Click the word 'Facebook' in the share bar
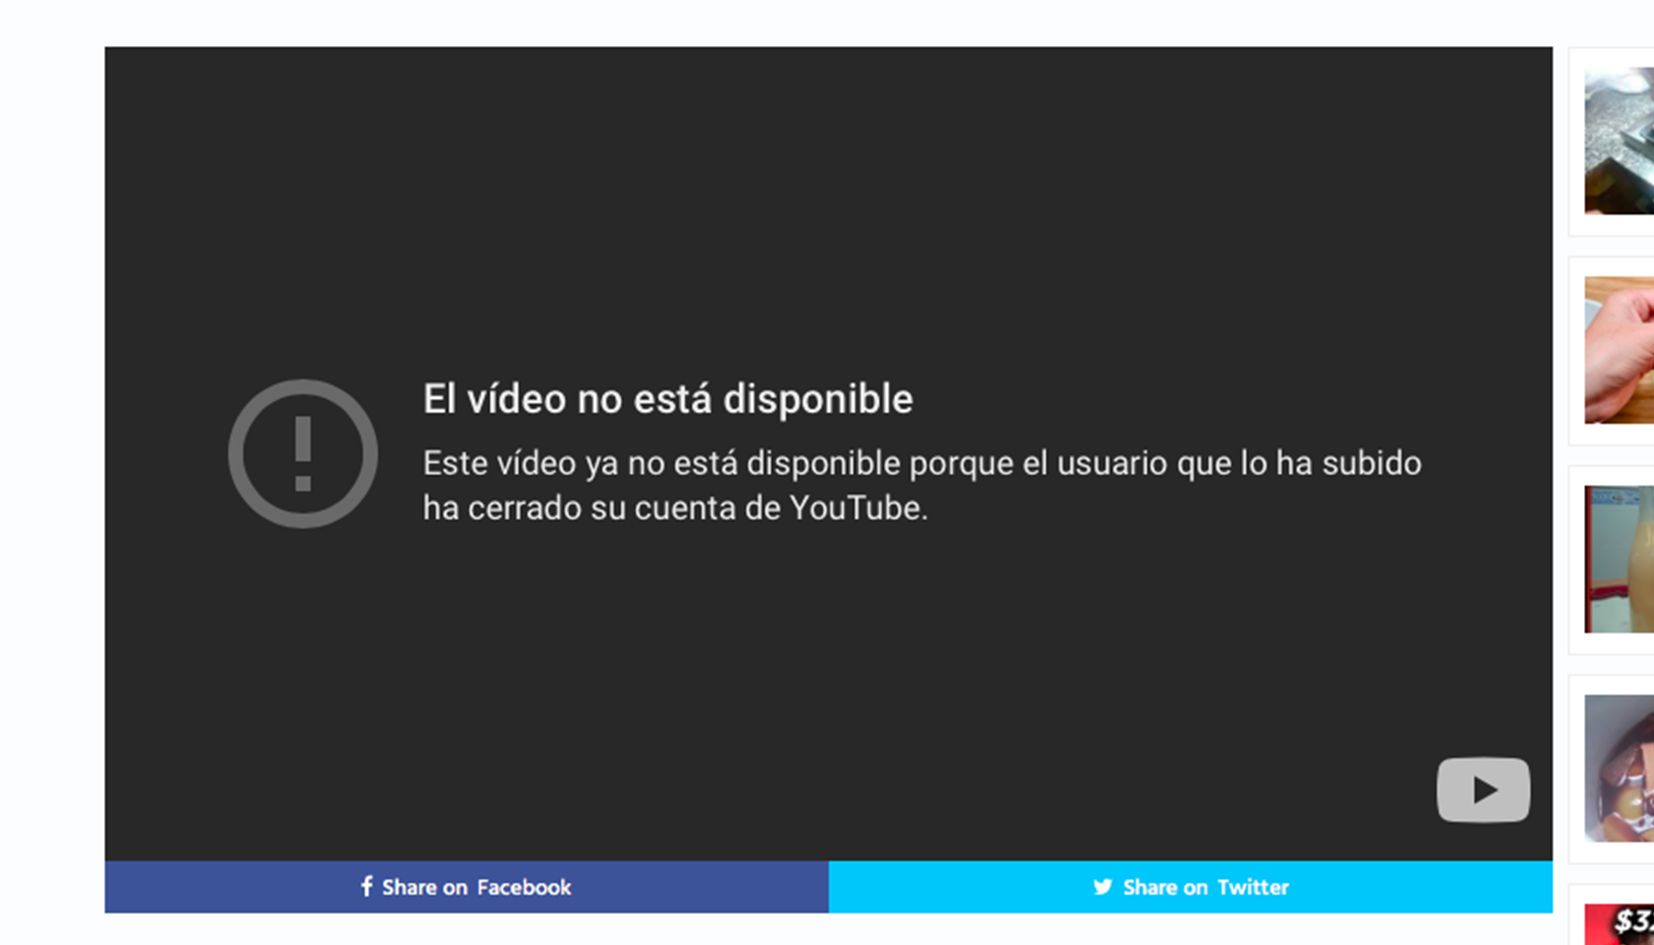Screen dimensions: 1654x945 (523, 887)
